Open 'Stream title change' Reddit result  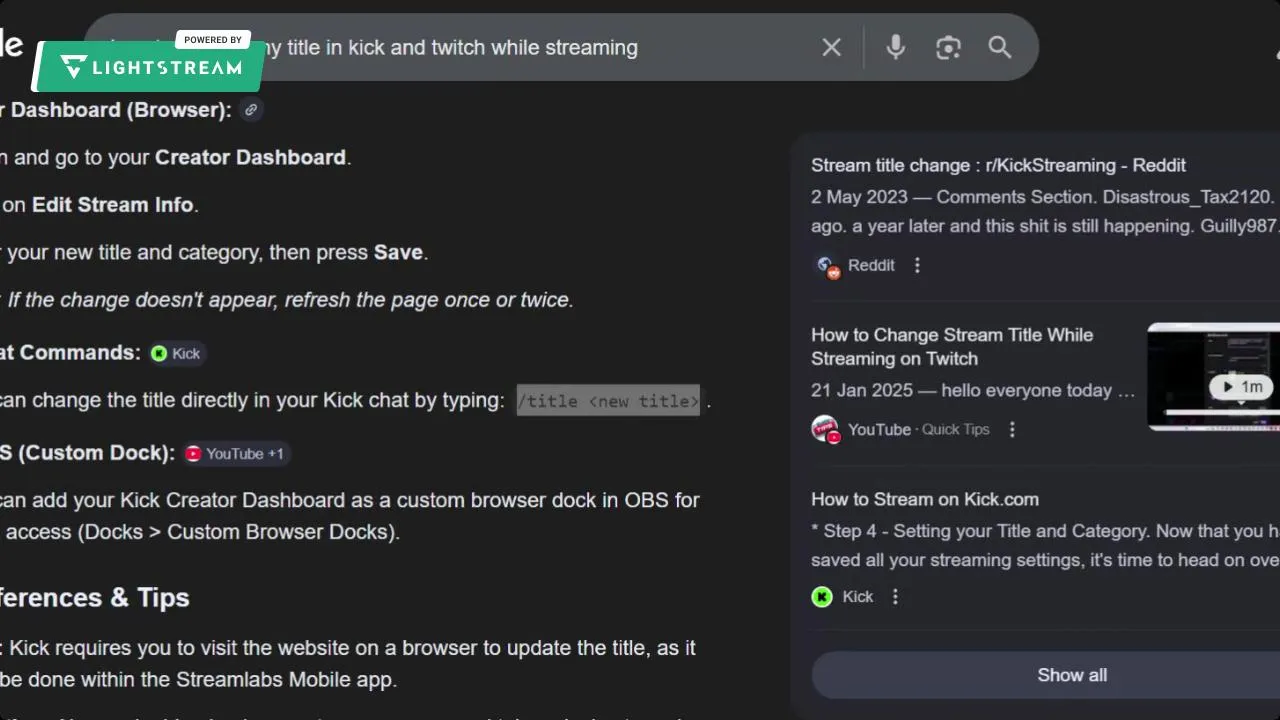(x=998, y=165)
